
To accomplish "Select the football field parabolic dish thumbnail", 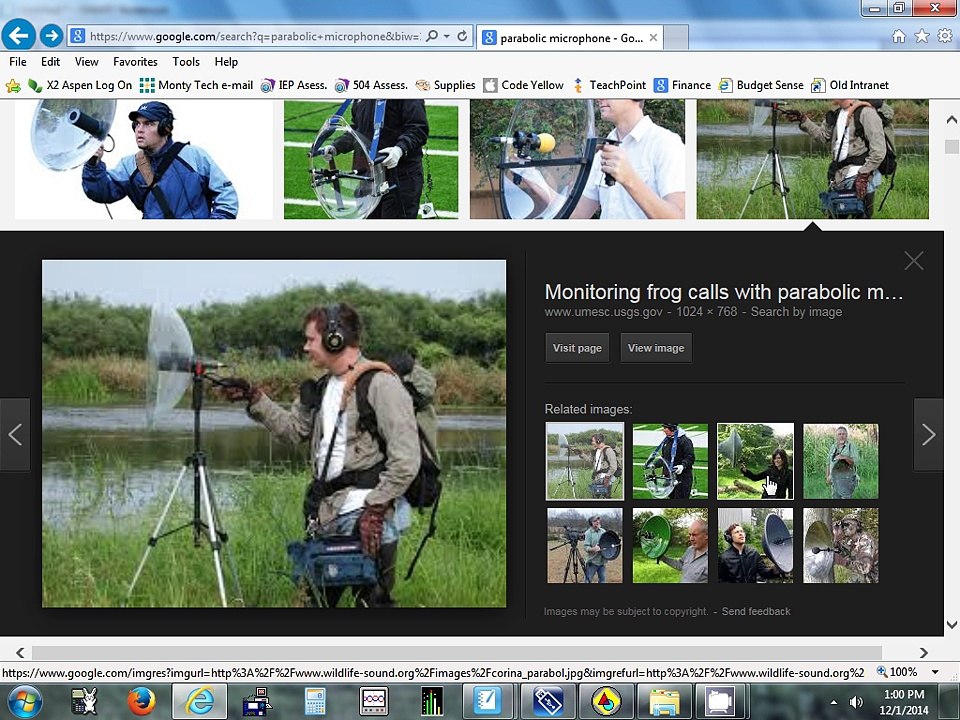I will [x=371, y=159].
